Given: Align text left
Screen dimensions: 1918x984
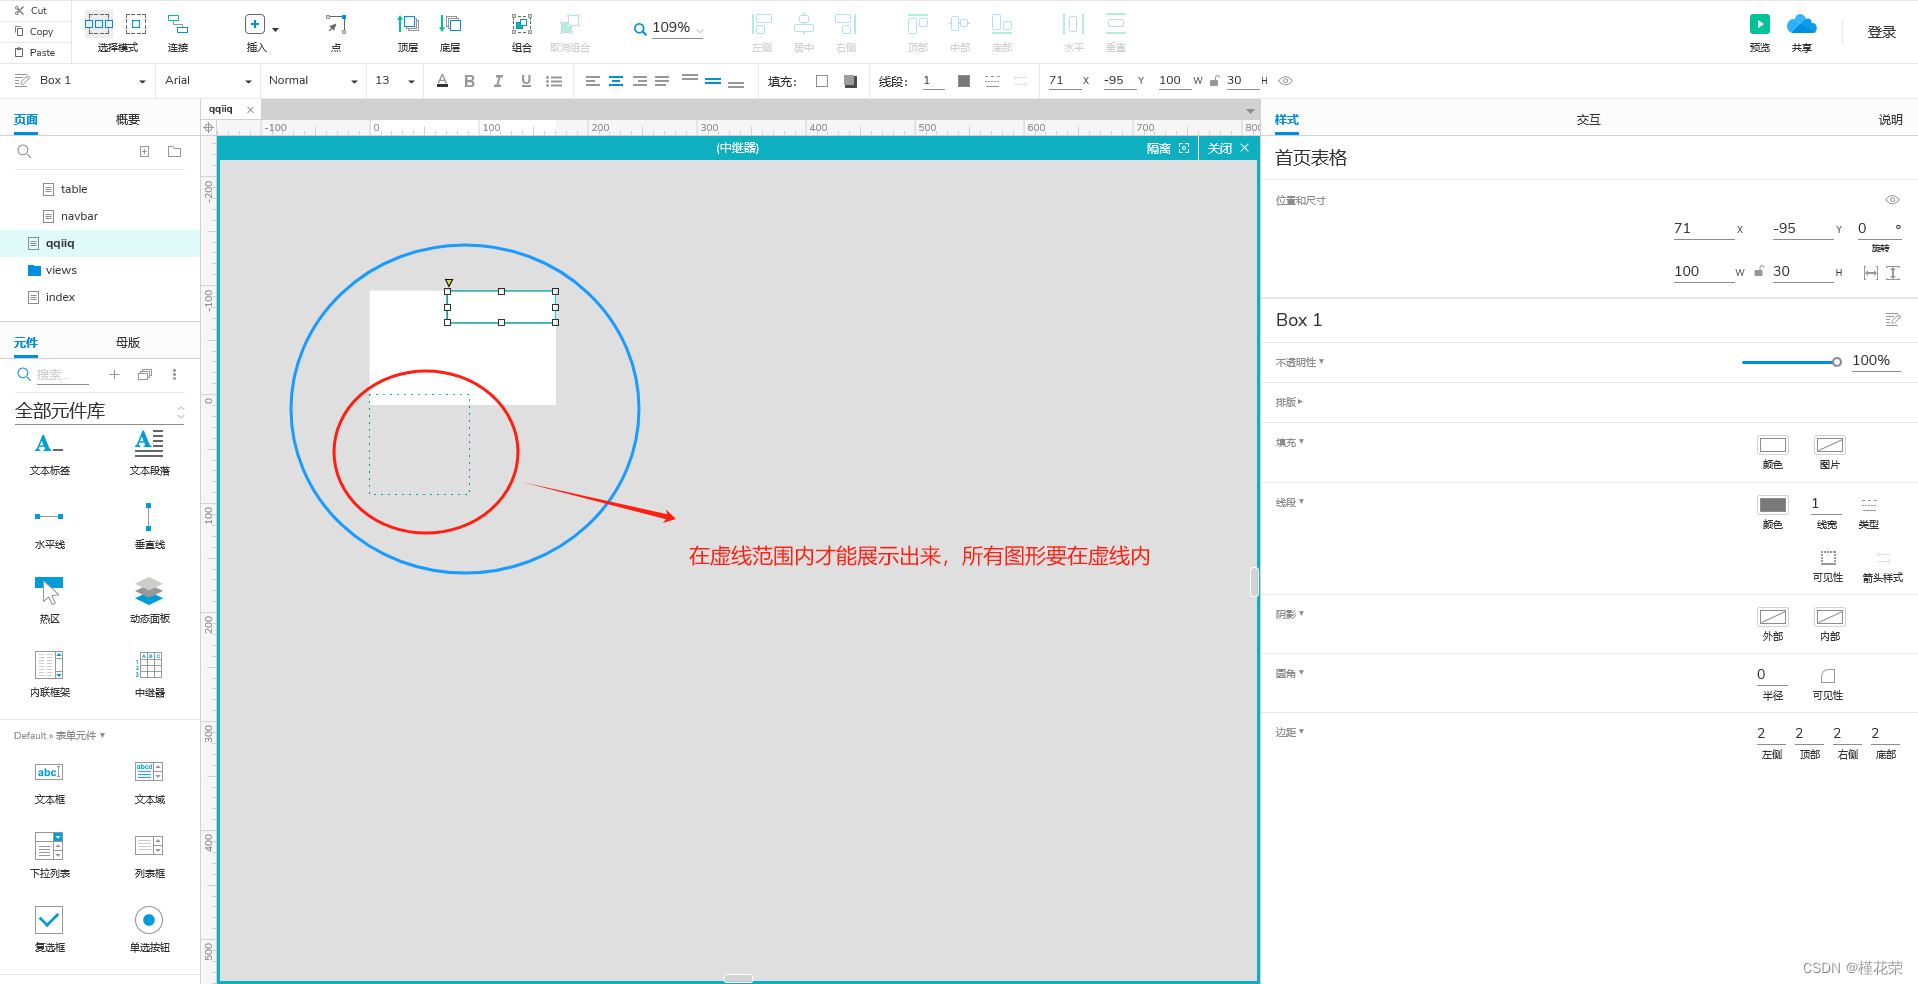Looking at the screenshot, I should coord(593,81).
